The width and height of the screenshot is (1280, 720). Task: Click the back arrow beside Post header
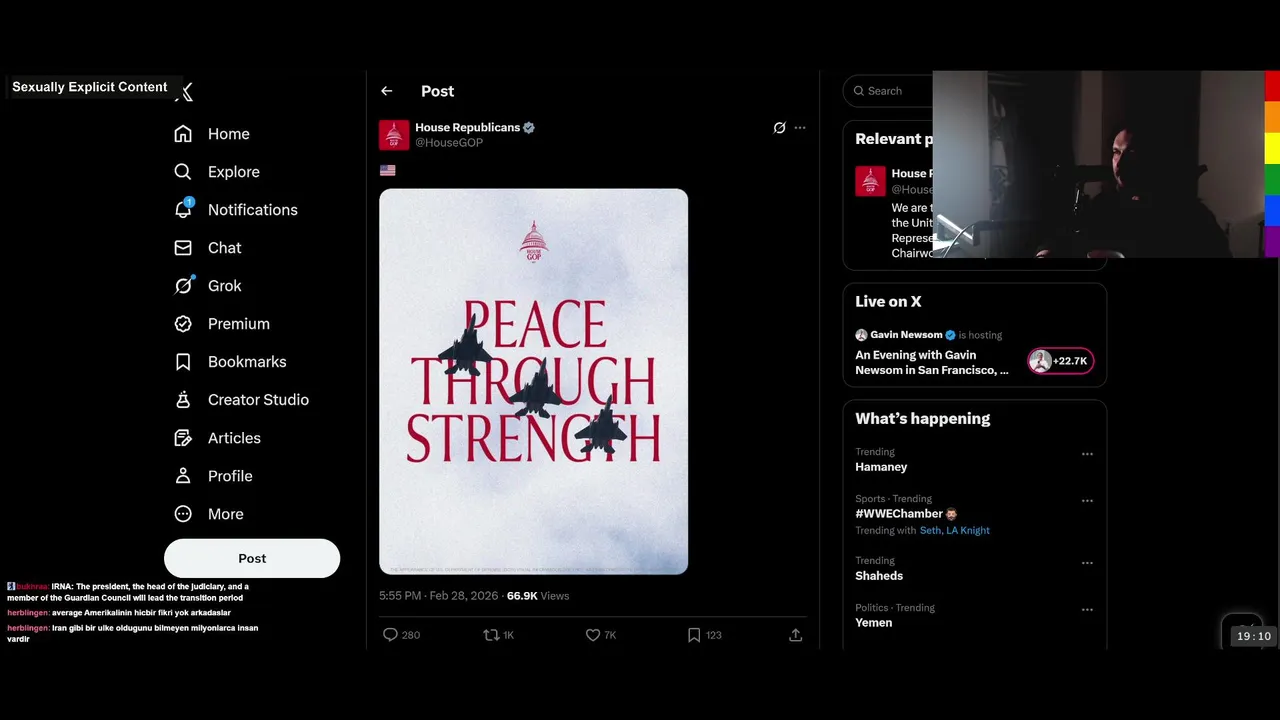387,91
